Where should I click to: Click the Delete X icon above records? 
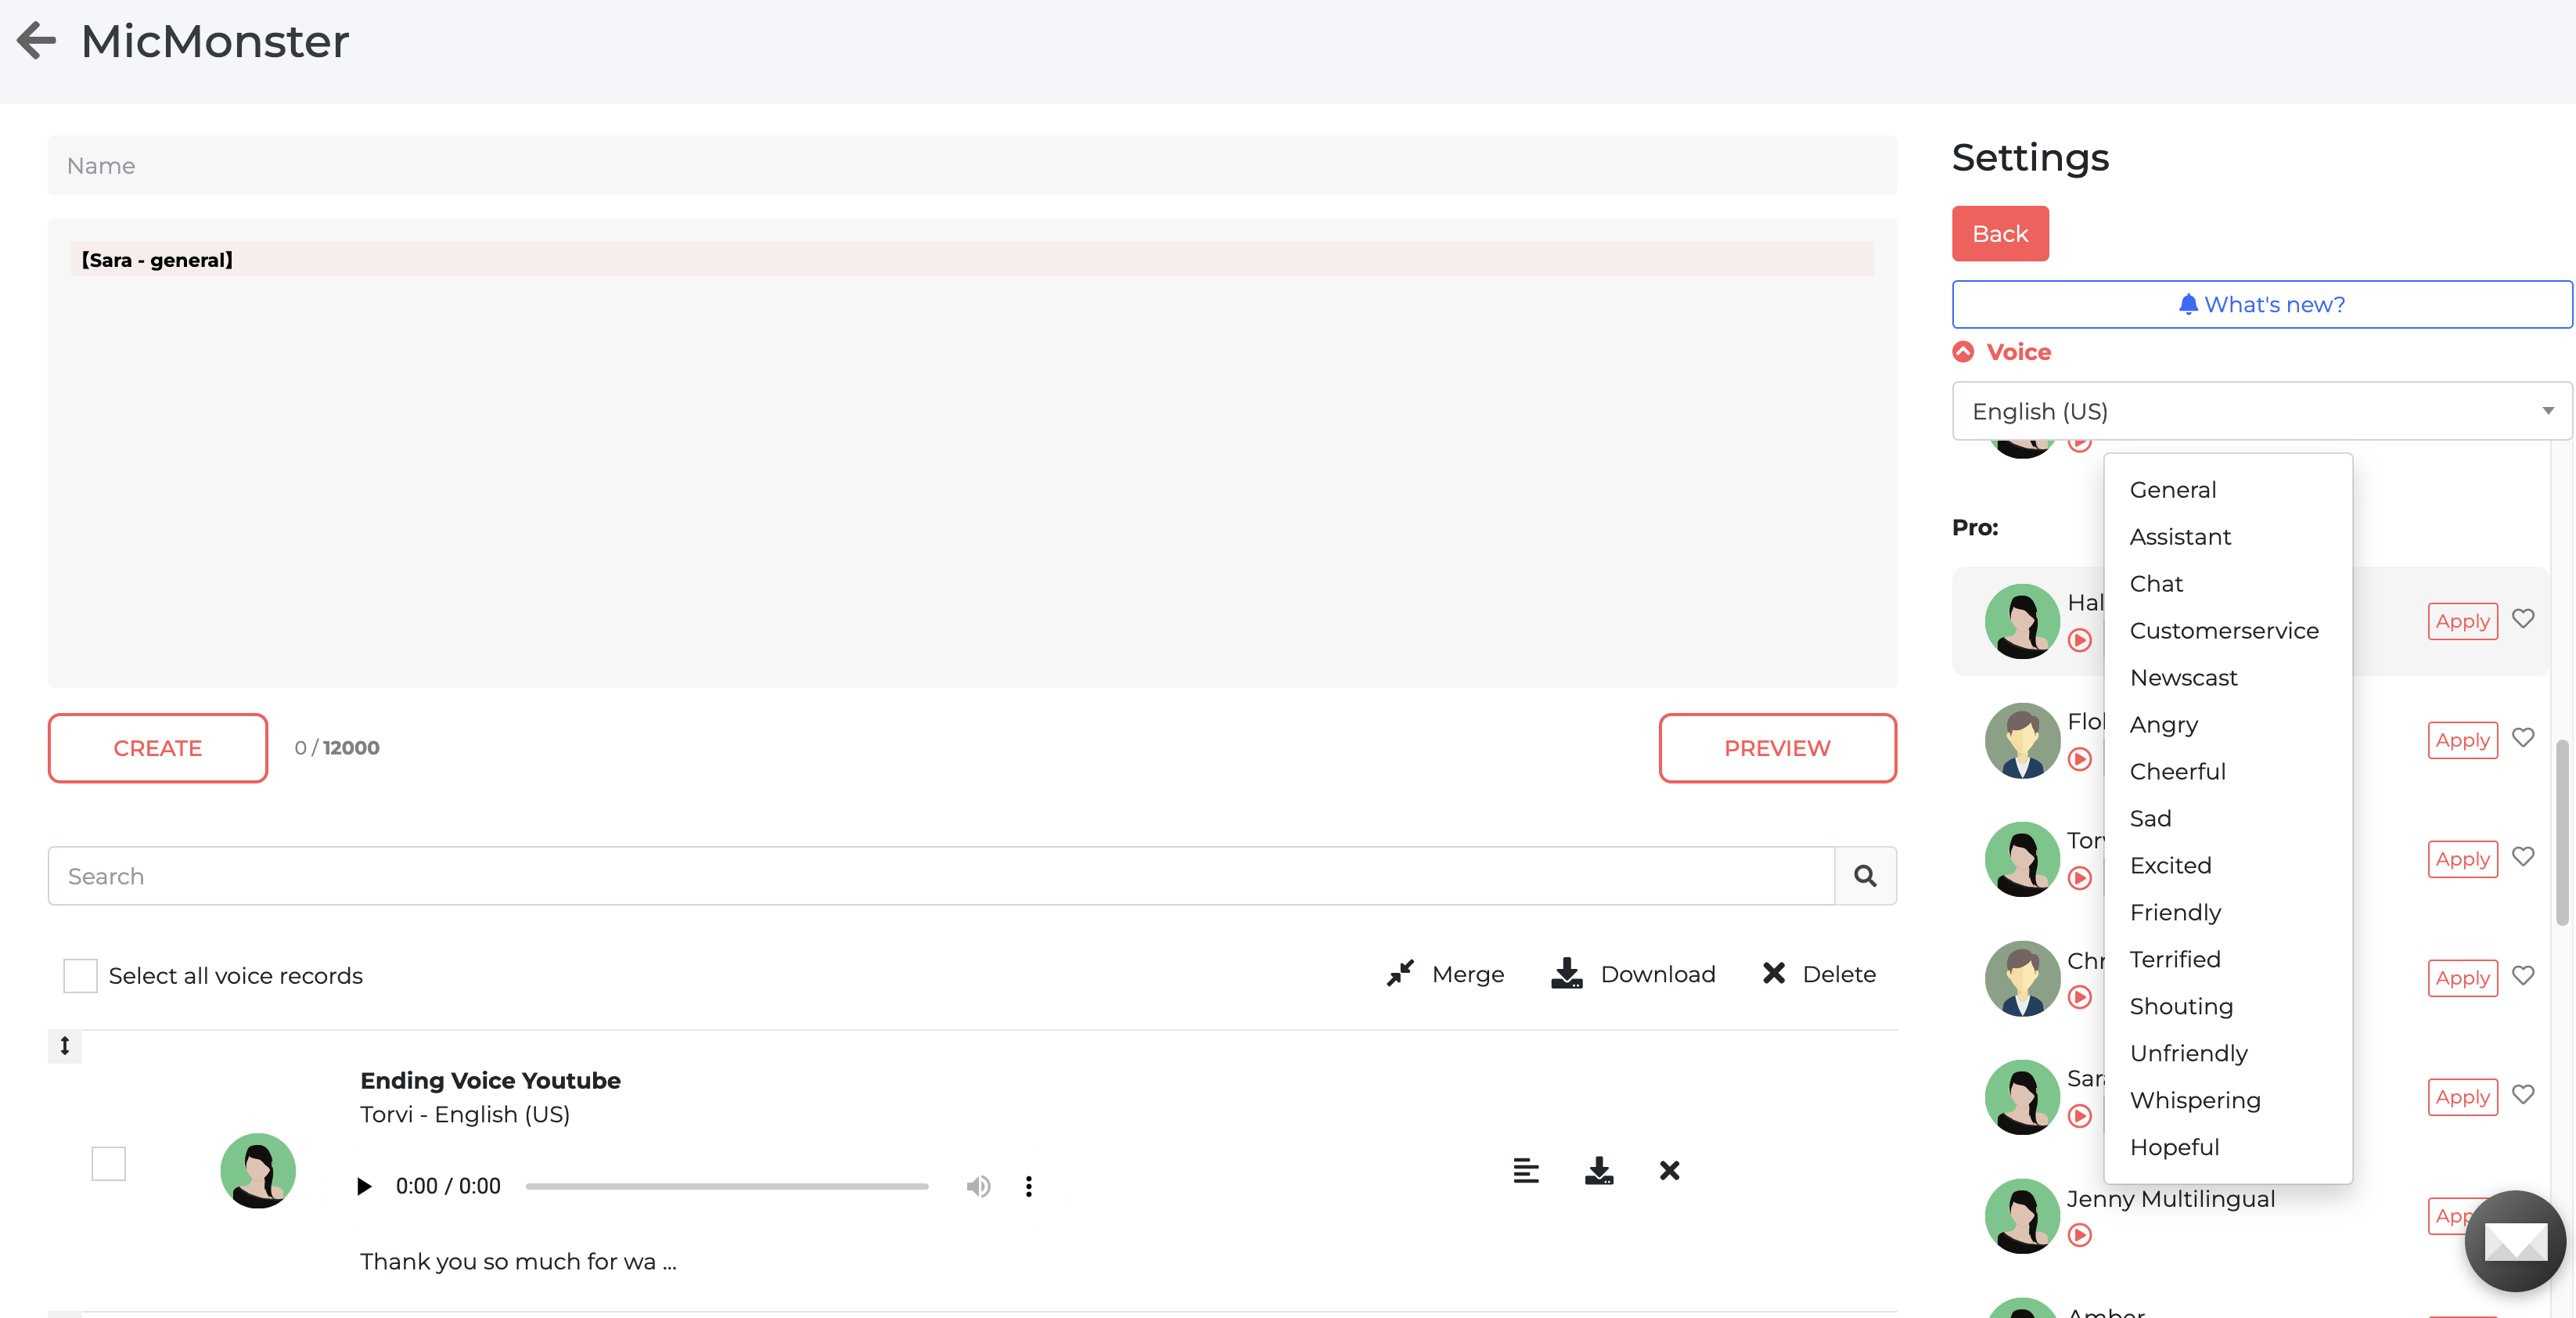(1774, 973)
